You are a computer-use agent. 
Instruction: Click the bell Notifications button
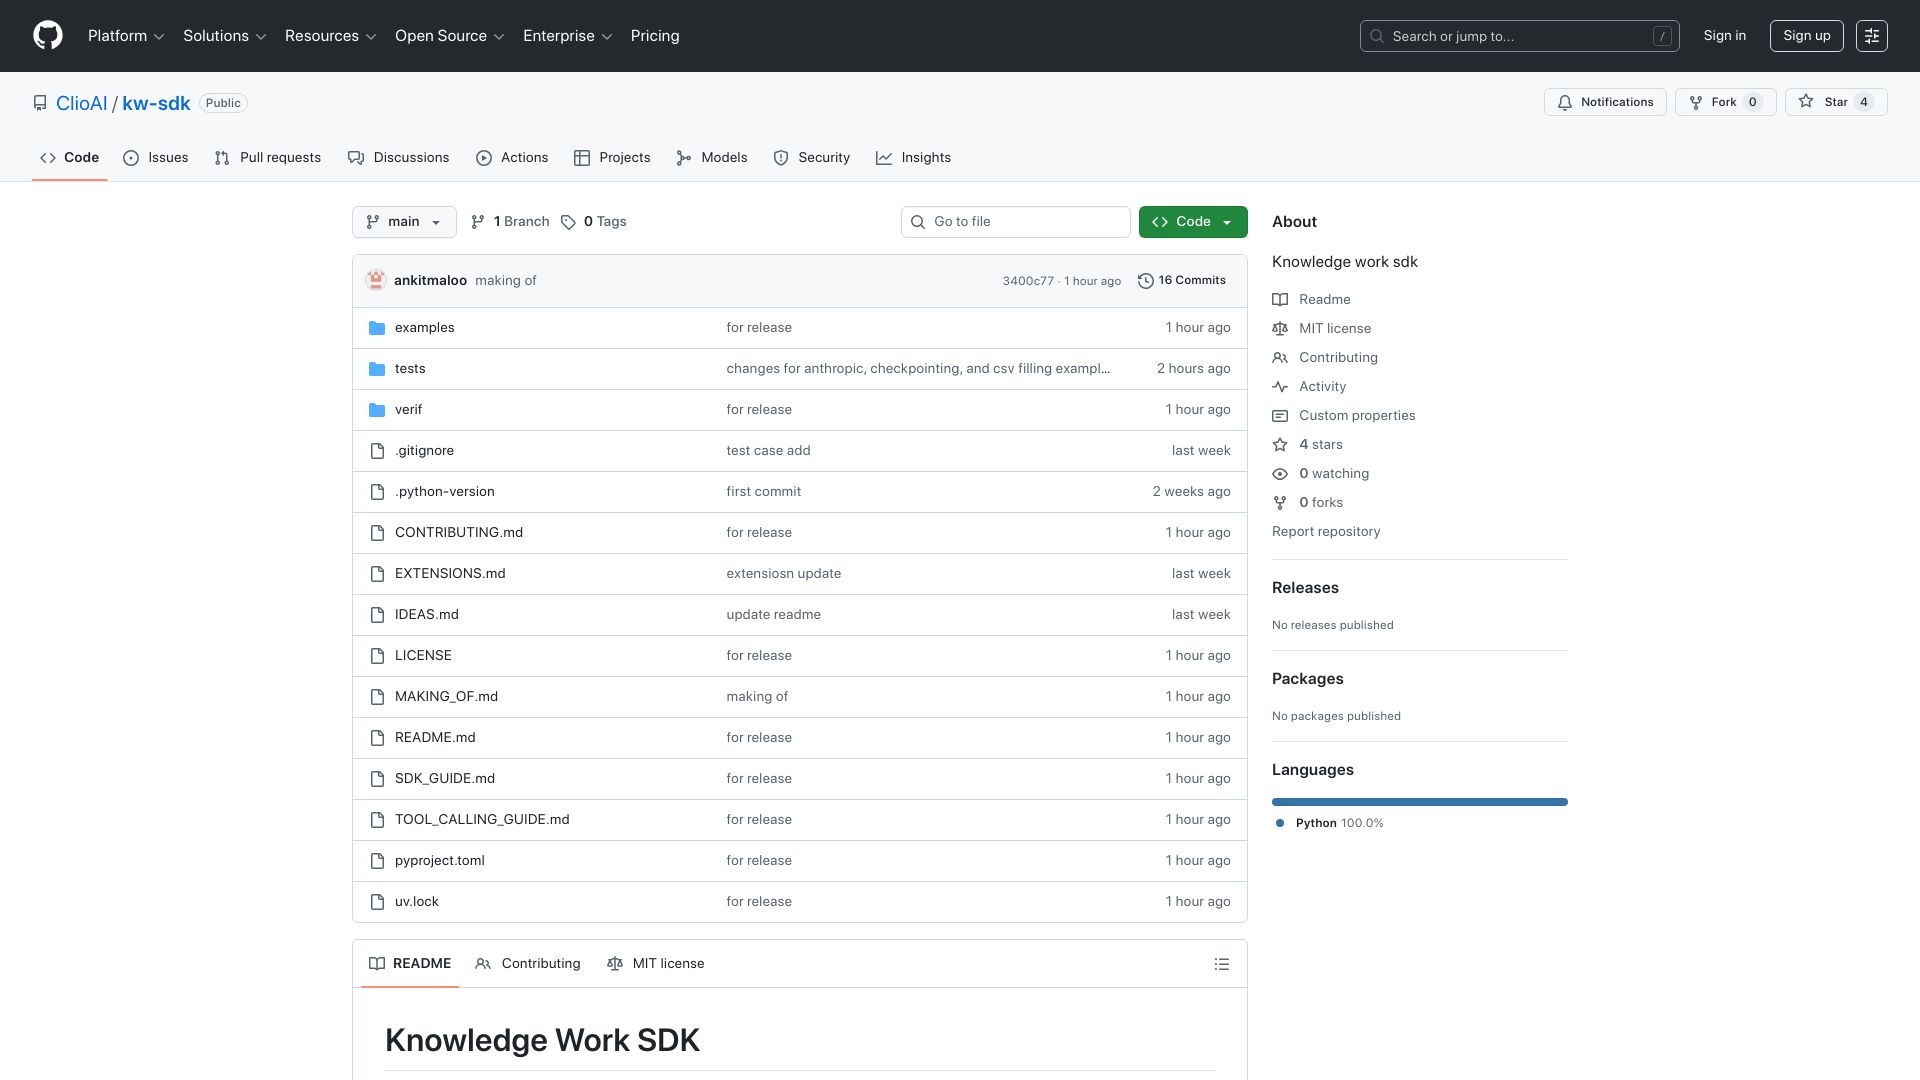[x=1605, y=102]
